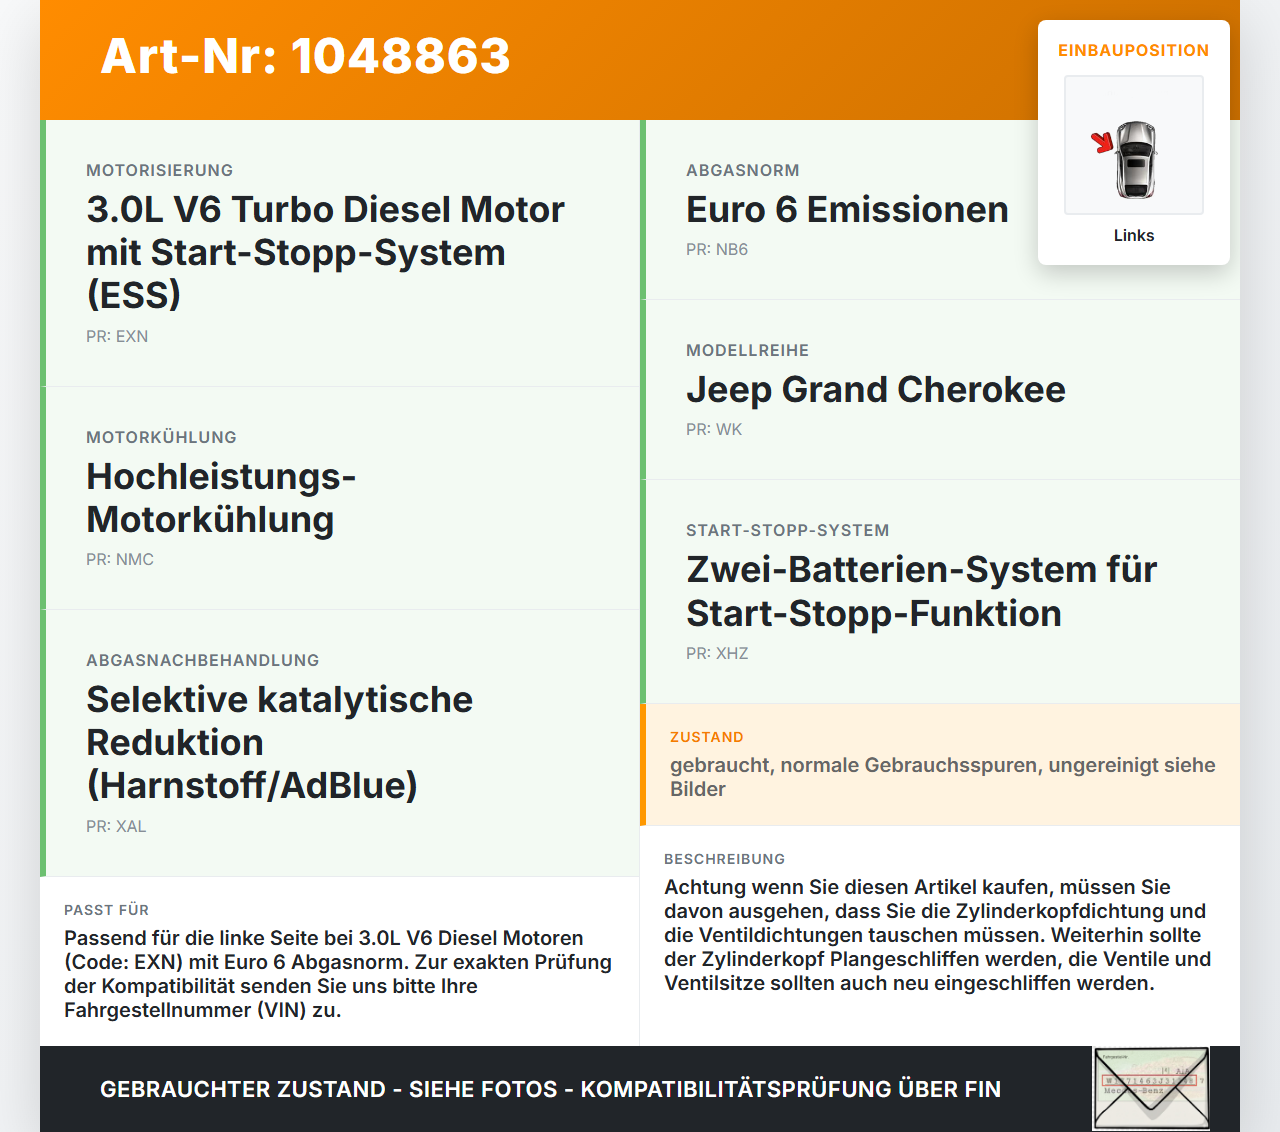Click the 'PR: NMC' code
The width and height of the screenshot is (1280, 1132).
click(120, 559)
